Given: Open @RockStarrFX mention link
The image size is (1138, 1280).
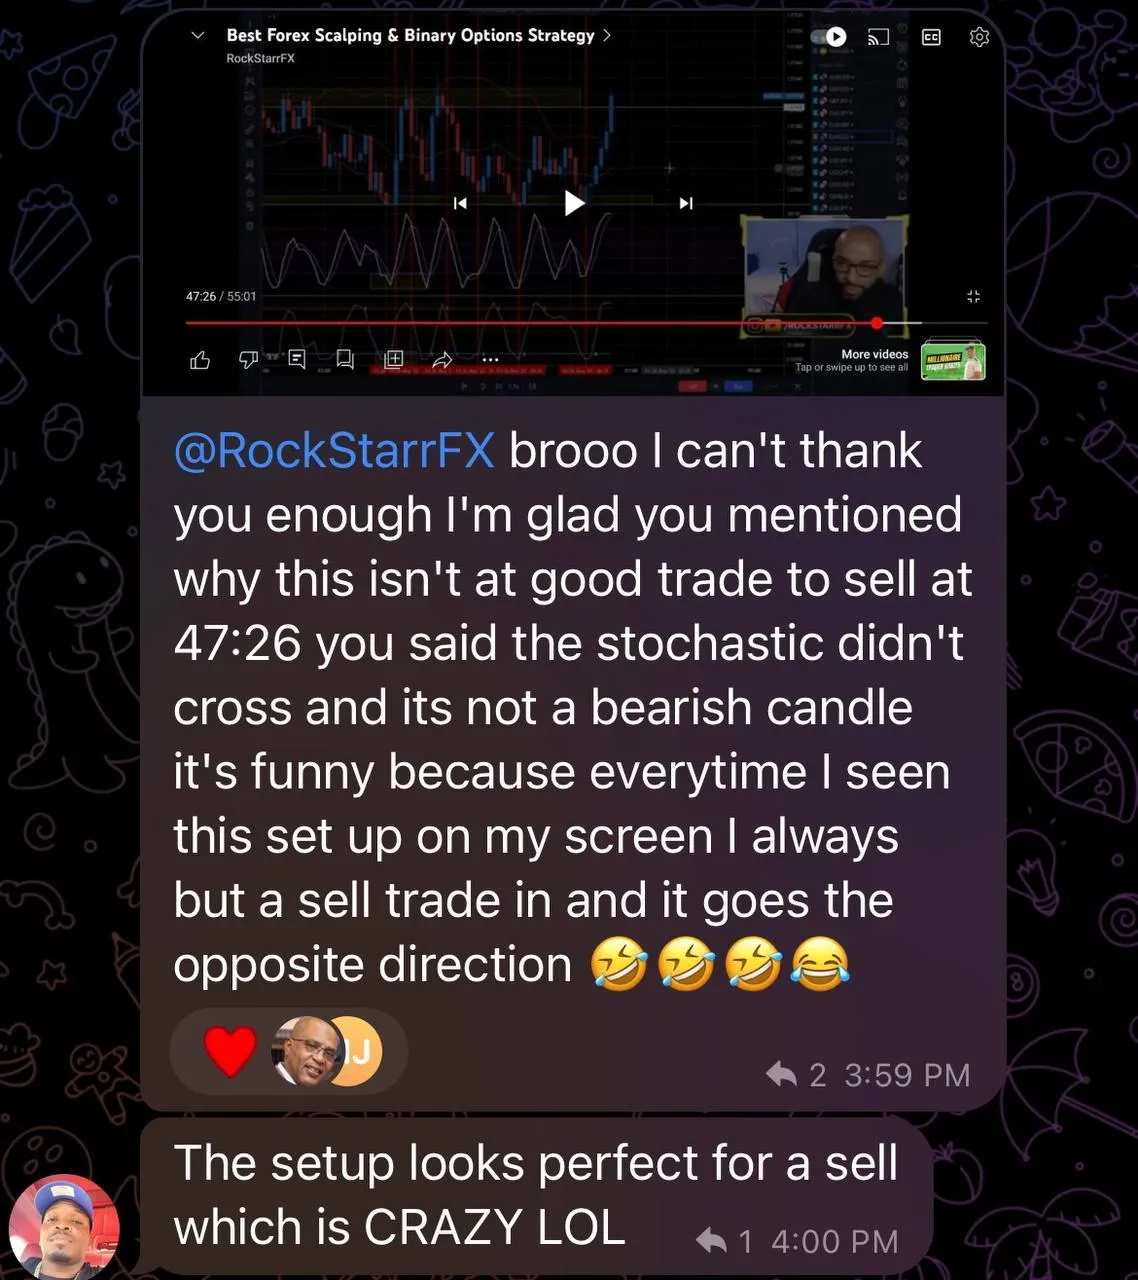Looking at the screenshot, I should tap(334, 450).
